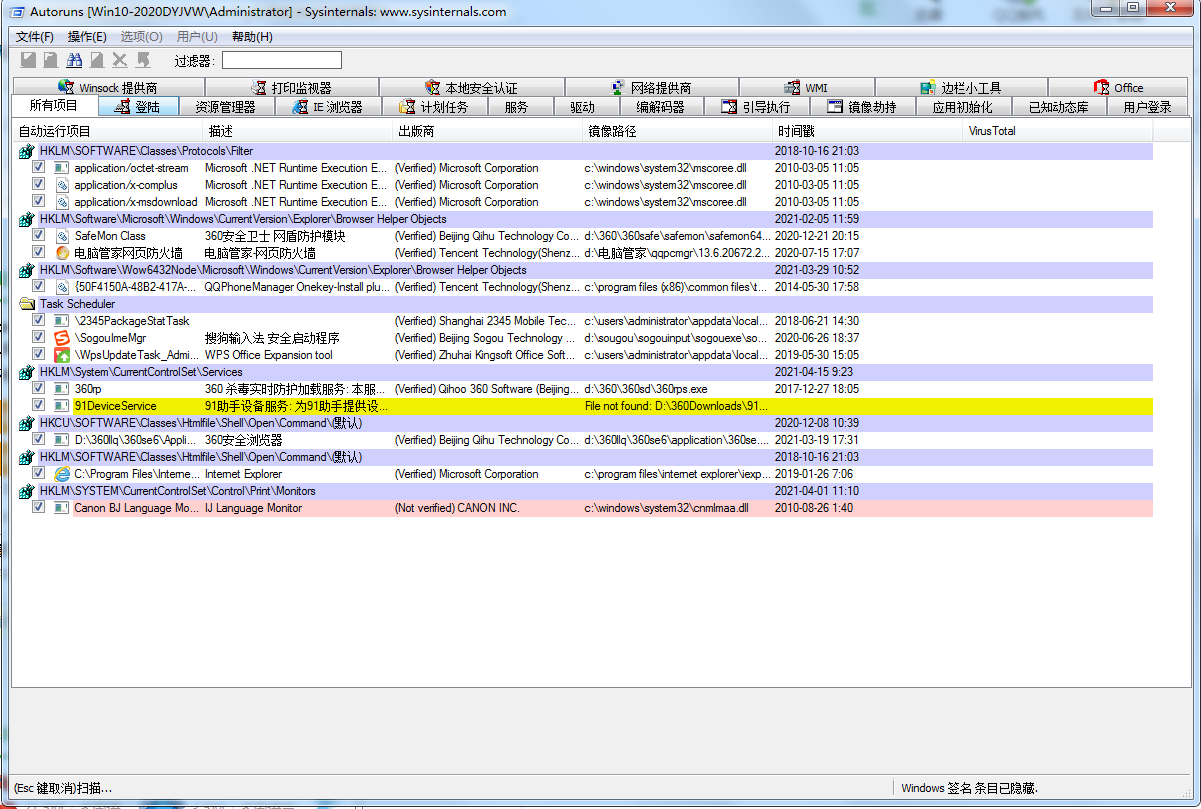1201x809 pixels.
Task: Toggle checkbox for application/octet-stream
Action: 38,168
